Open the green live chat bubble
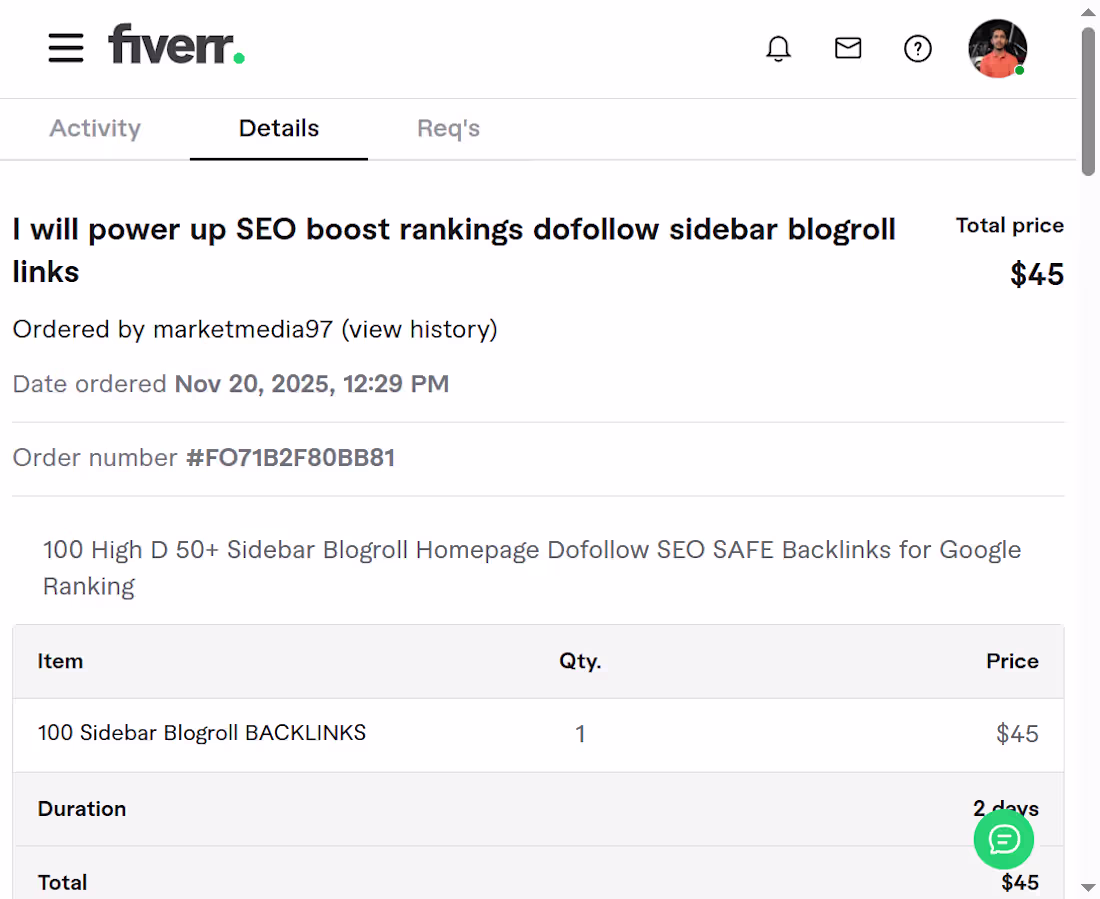The width and height of the screenshot is (1100, 899). (x=1003, y=839)
